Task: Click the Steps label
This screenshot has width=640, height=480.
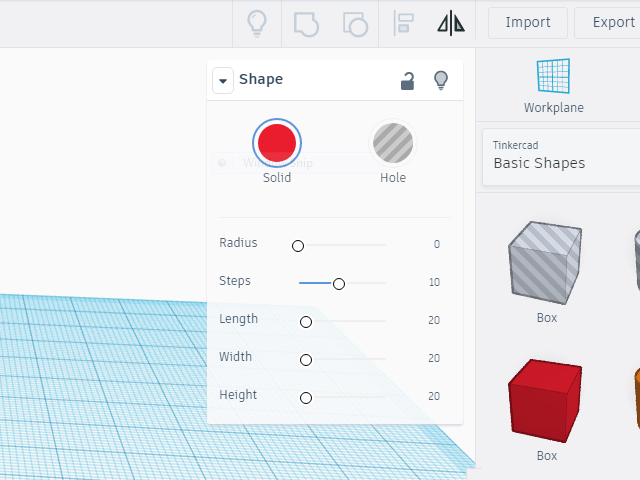Action: point(235,281)
